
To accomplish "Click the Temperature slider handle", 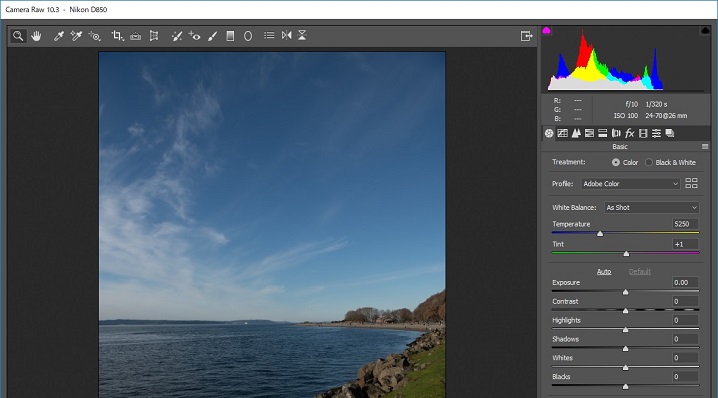I will point(600,234).
